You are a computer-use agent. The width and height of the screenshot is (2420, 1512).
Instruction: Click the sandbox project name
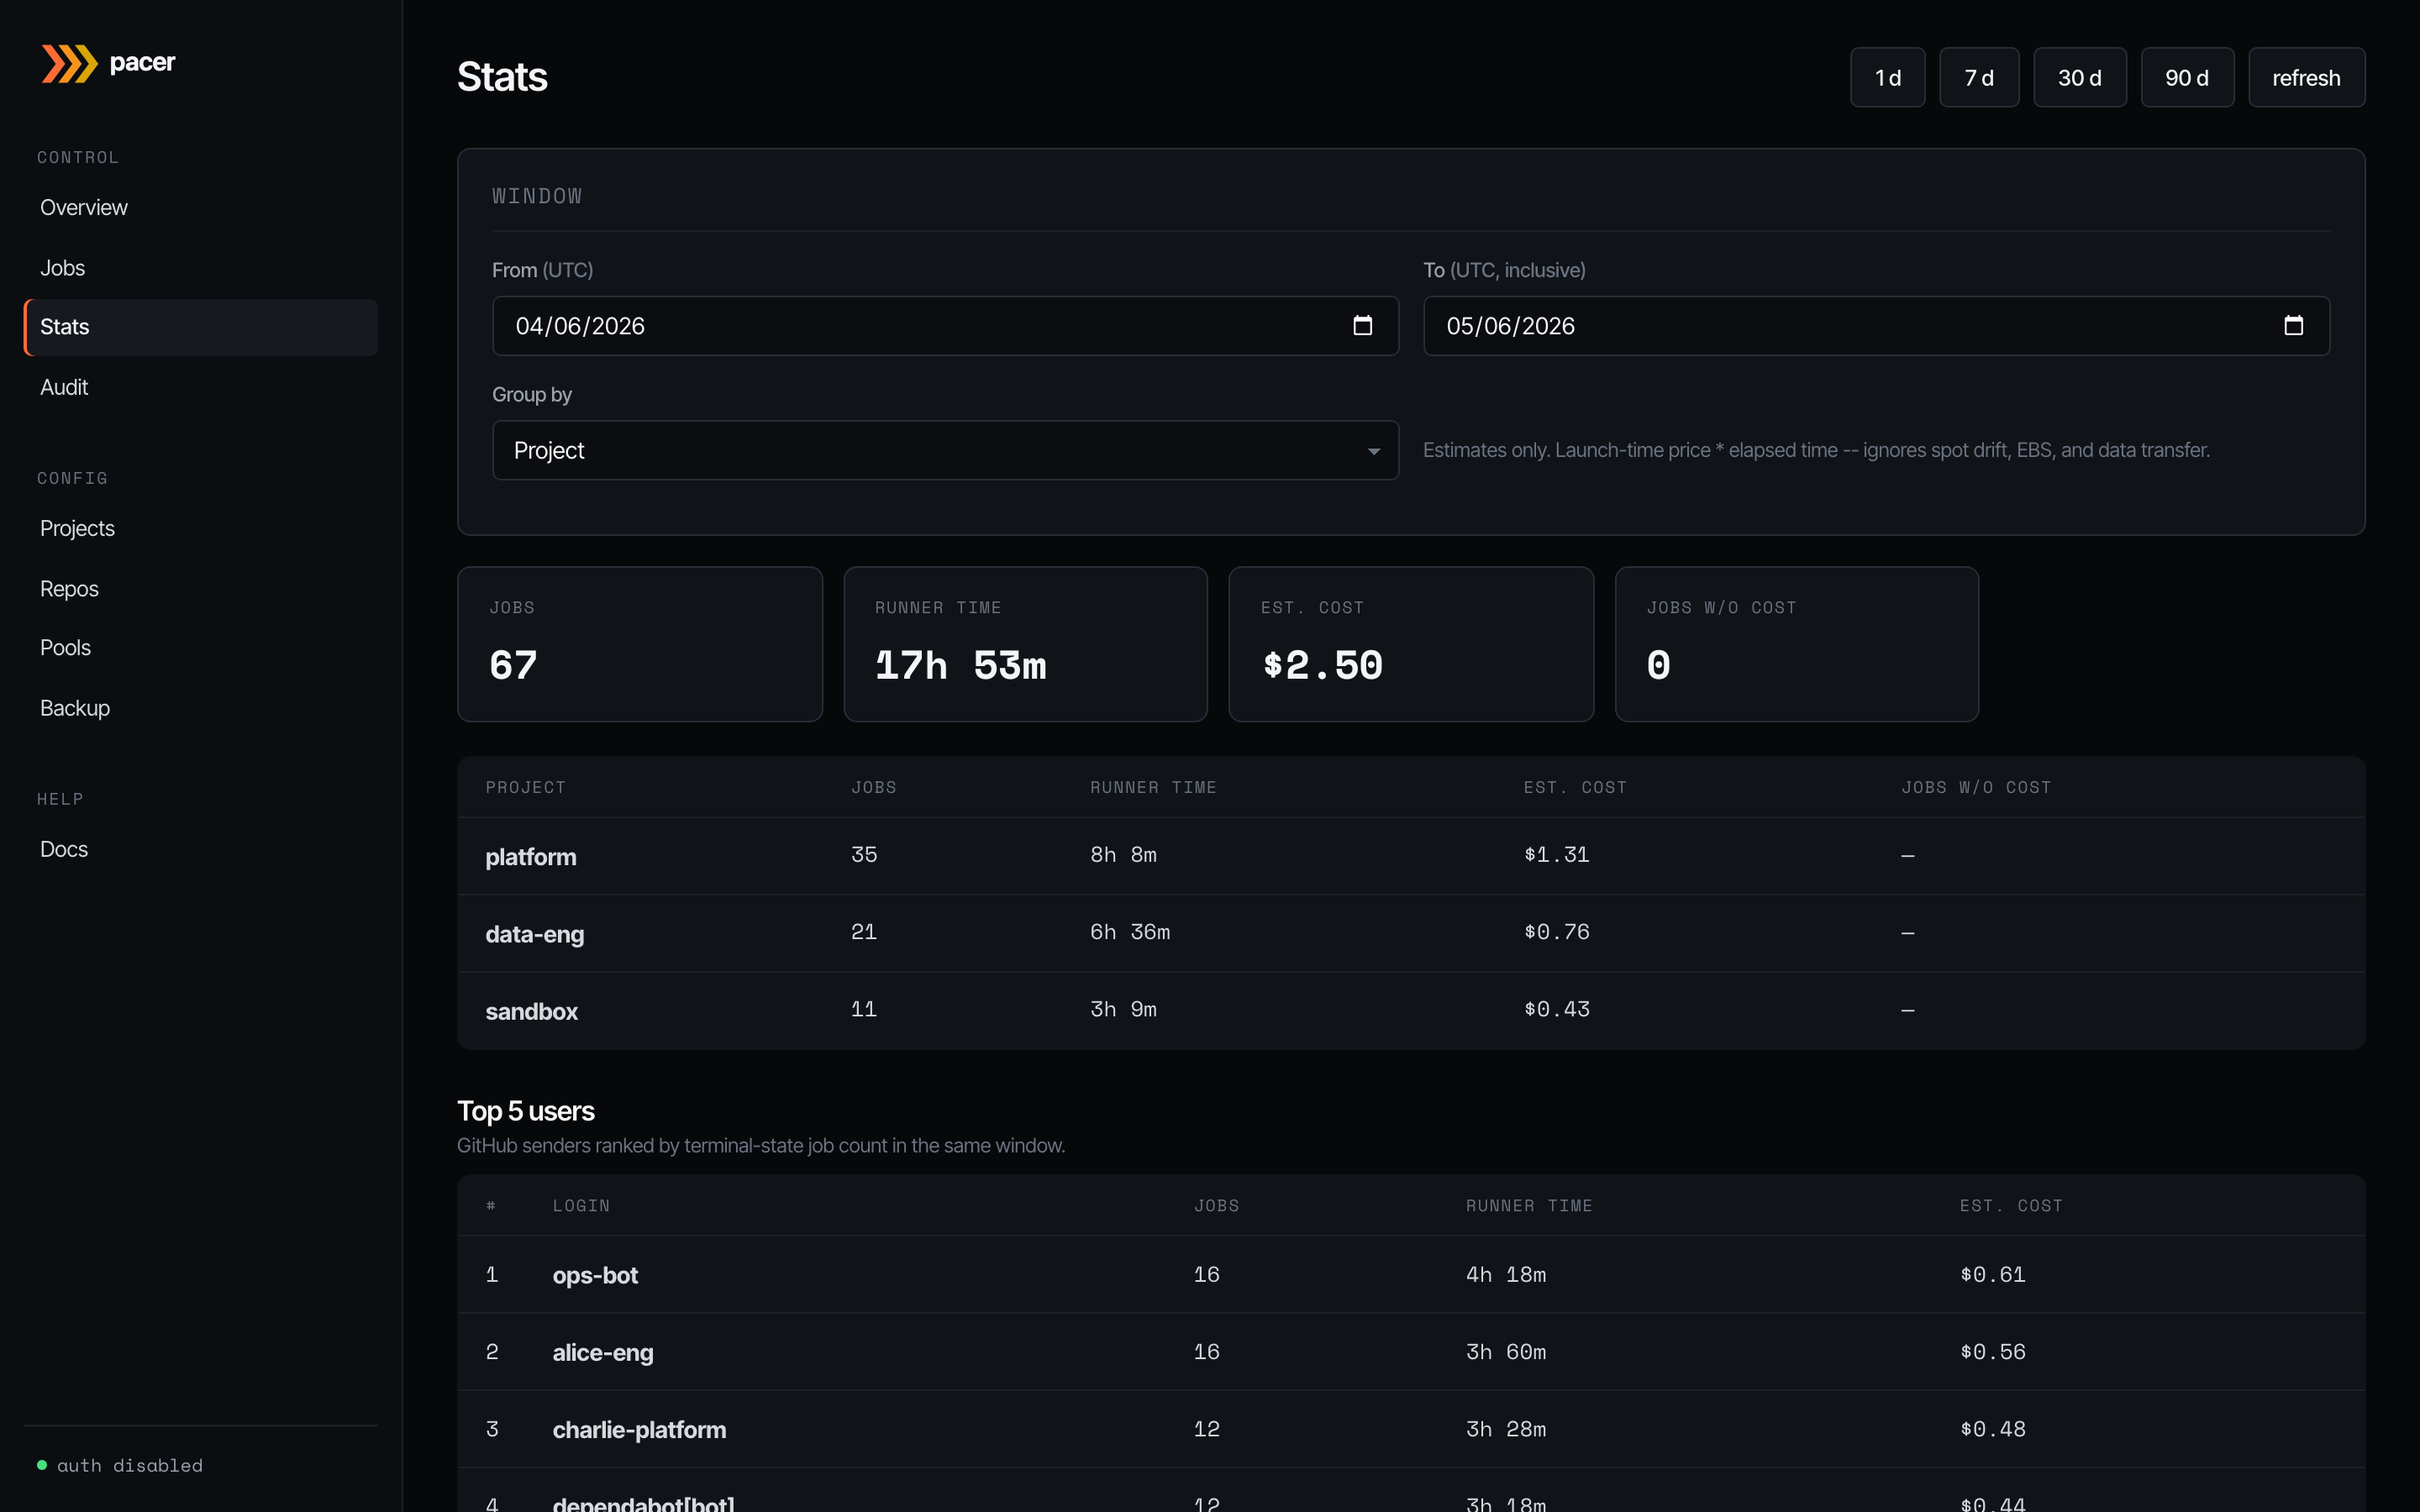click(x=532, y=1011)
